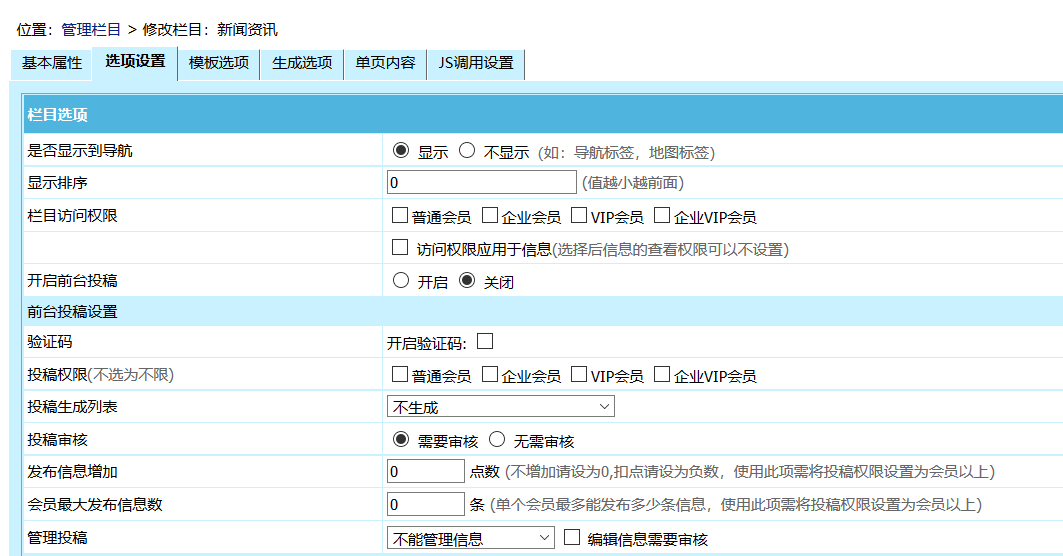Screen dimensions: 1063x556
Task: Click the 是否显示到导航 row label
Action: point(80,151)
